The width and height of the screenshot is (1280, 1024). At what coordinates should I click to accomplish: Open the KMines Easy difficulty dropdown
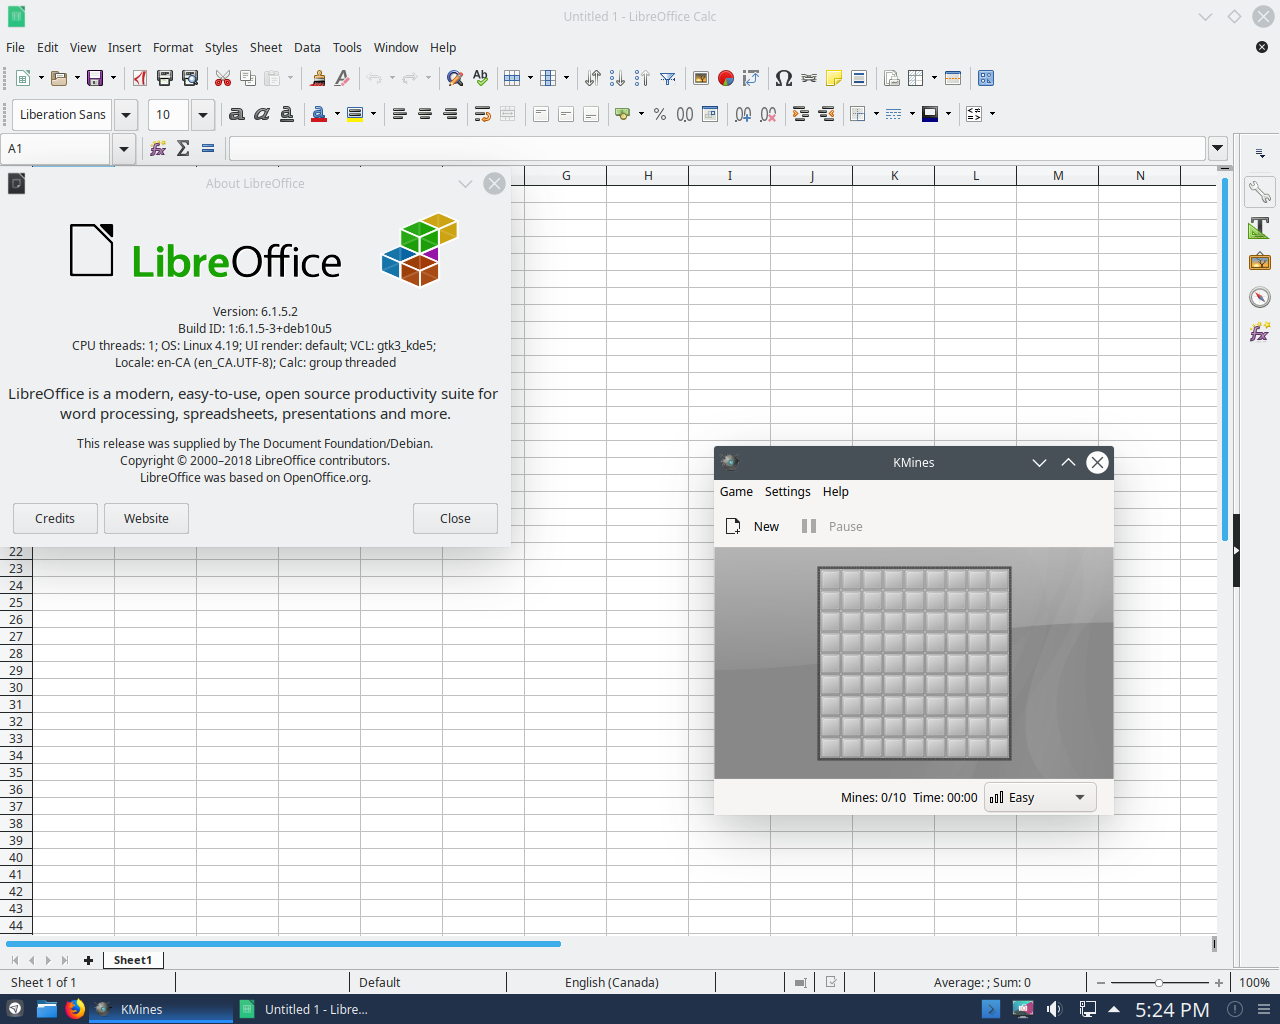[x=1040, y=797]
